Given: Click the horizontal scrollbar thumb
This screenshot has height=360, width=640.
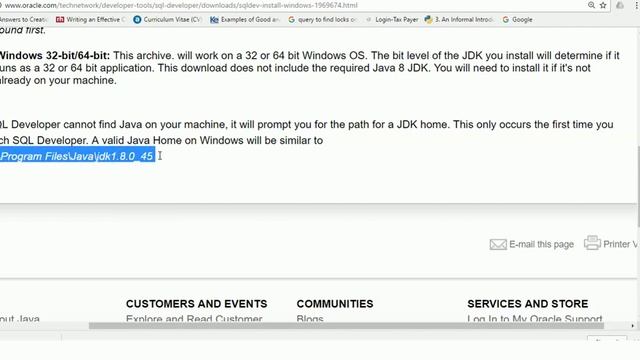Looking at the screenshot, I should [346, 326].
